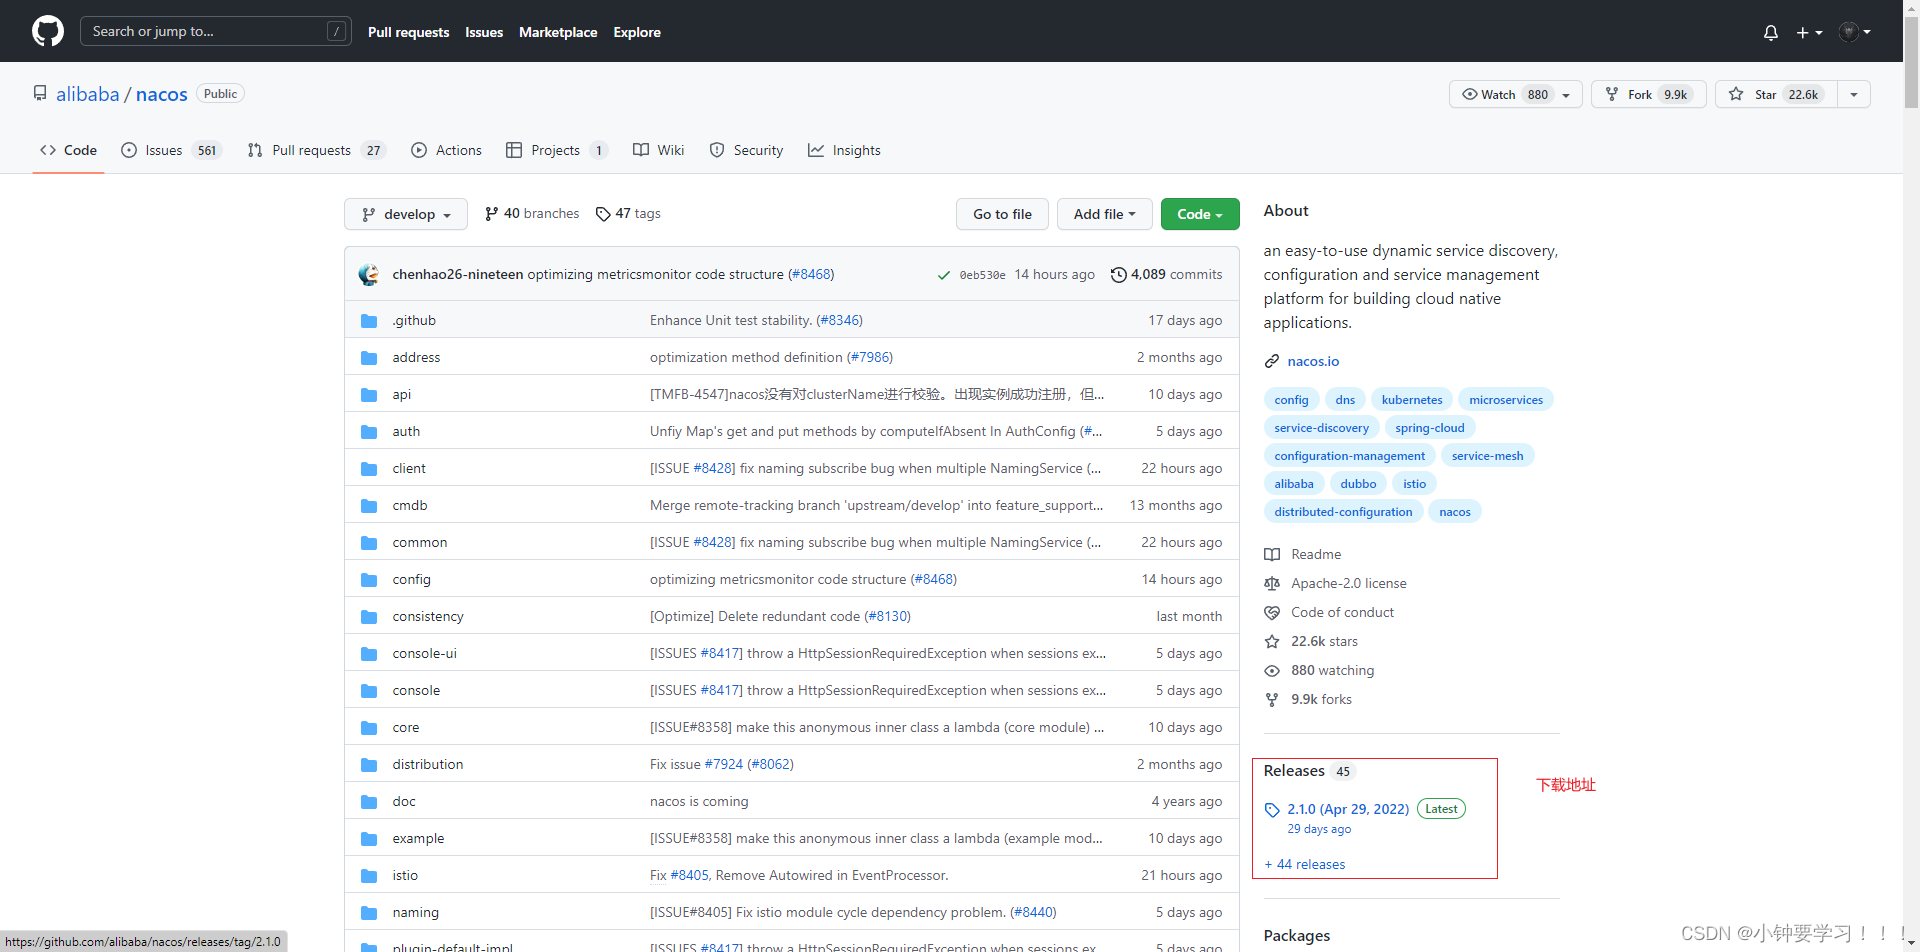Open the green Code clone dropdown
Screen dimensions: 1920x952
(1200, 214)
